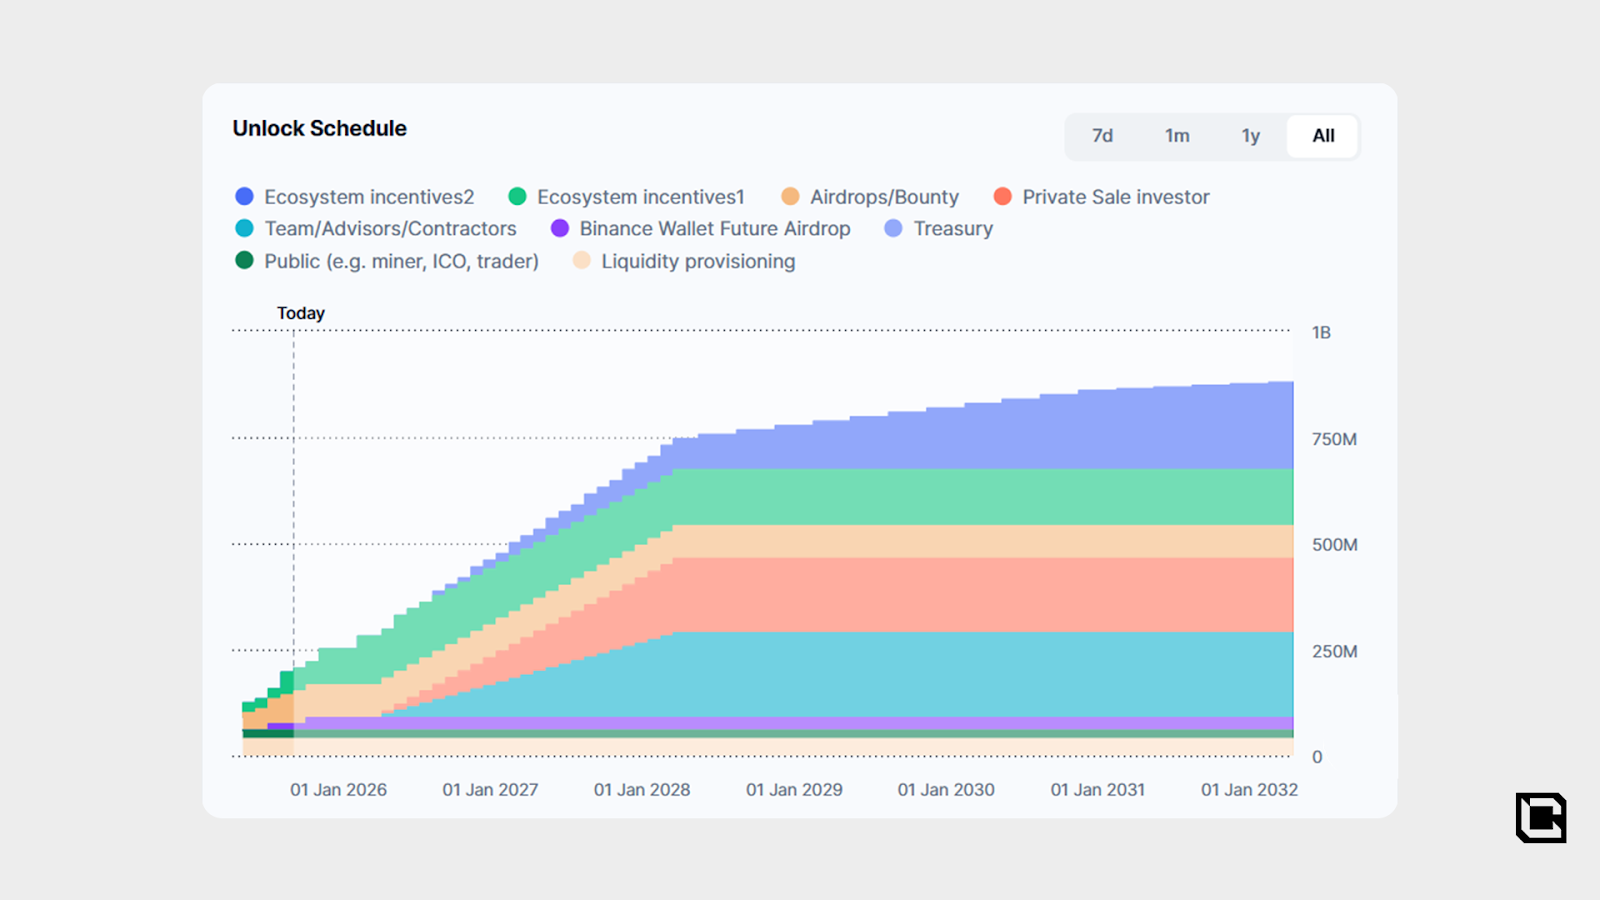1600x900 pixels.
Task: Toggle Team/Advisors/Contractors legend label
Action: (390, 229)
